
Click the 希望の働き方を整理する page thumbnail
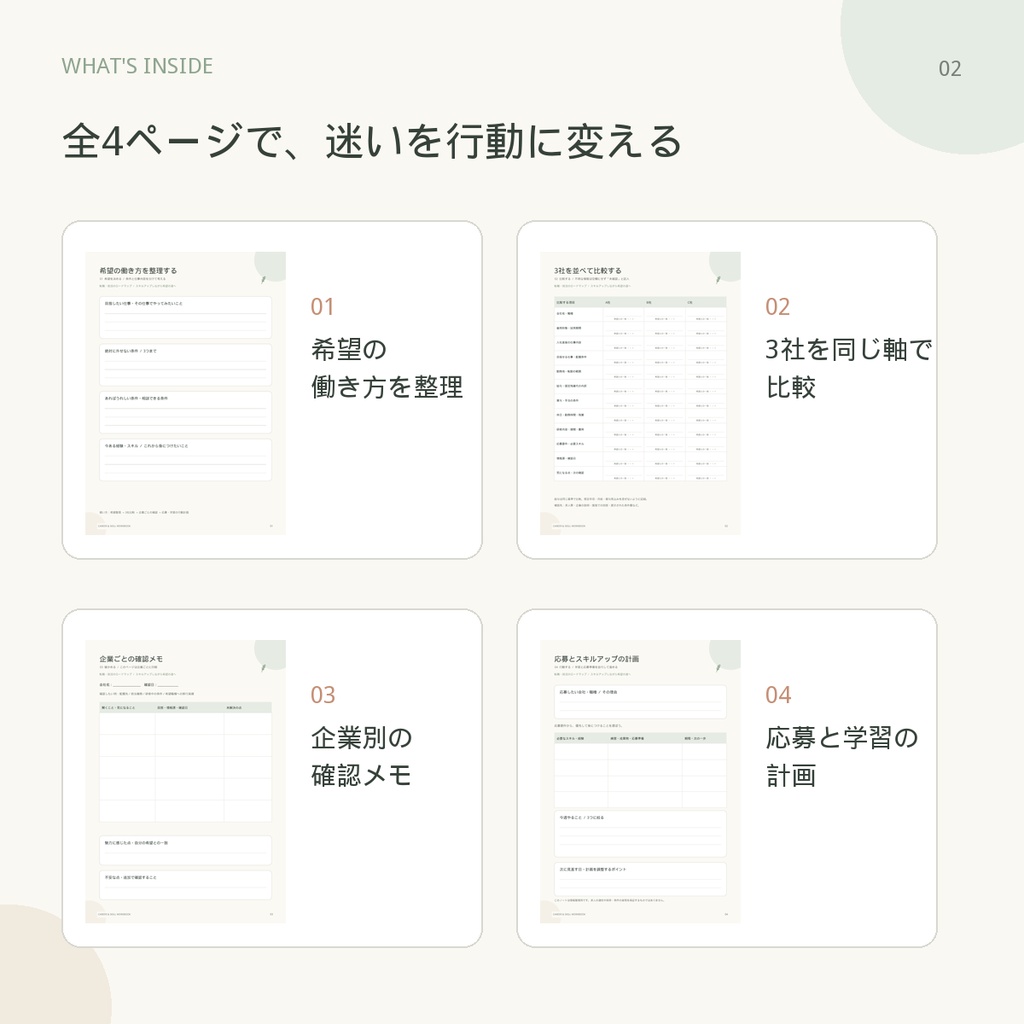pyautogui.click(x=185, y=393)
